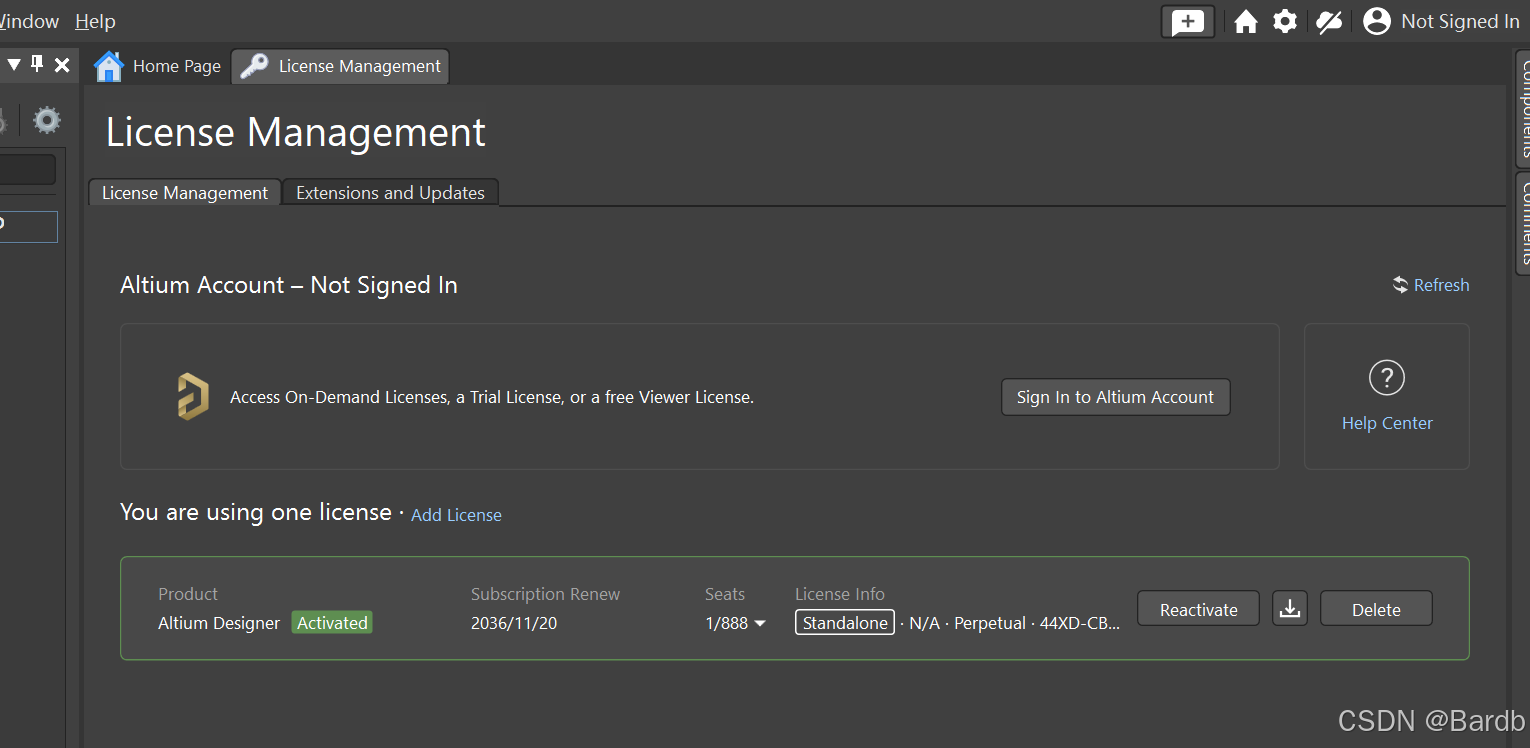Click the gold Altium logo icon
Viewport: 1530px width, 748px height.
[193, 396]
